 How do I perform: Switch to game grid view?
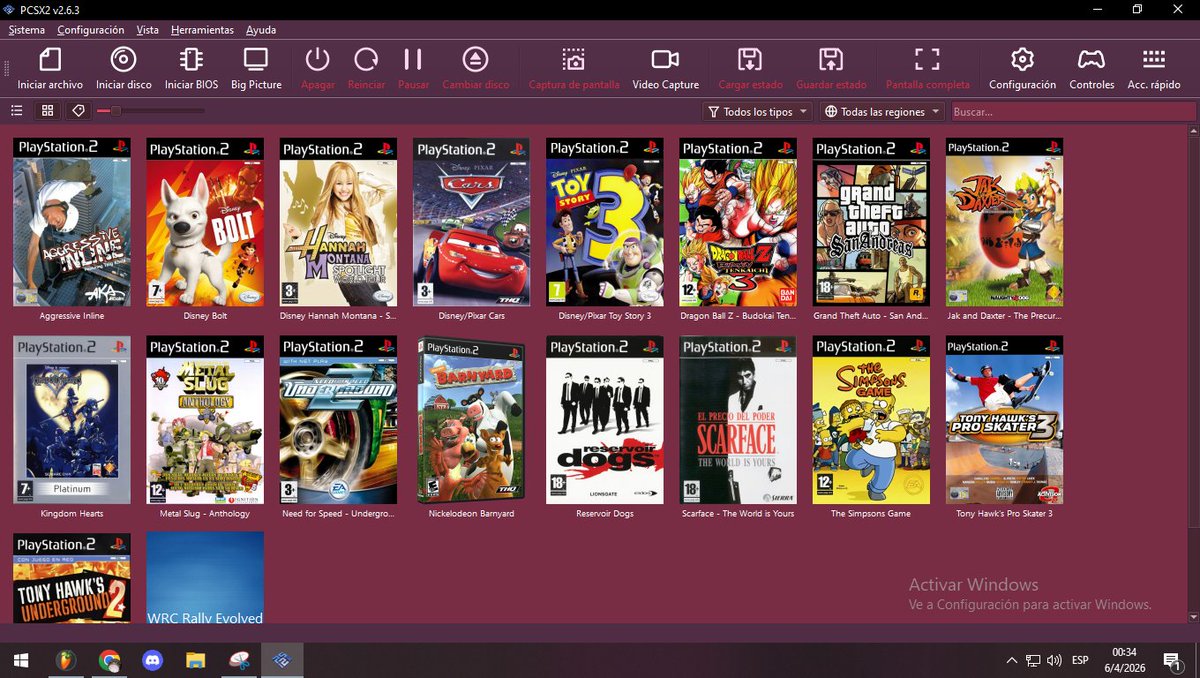click(47, 111)
